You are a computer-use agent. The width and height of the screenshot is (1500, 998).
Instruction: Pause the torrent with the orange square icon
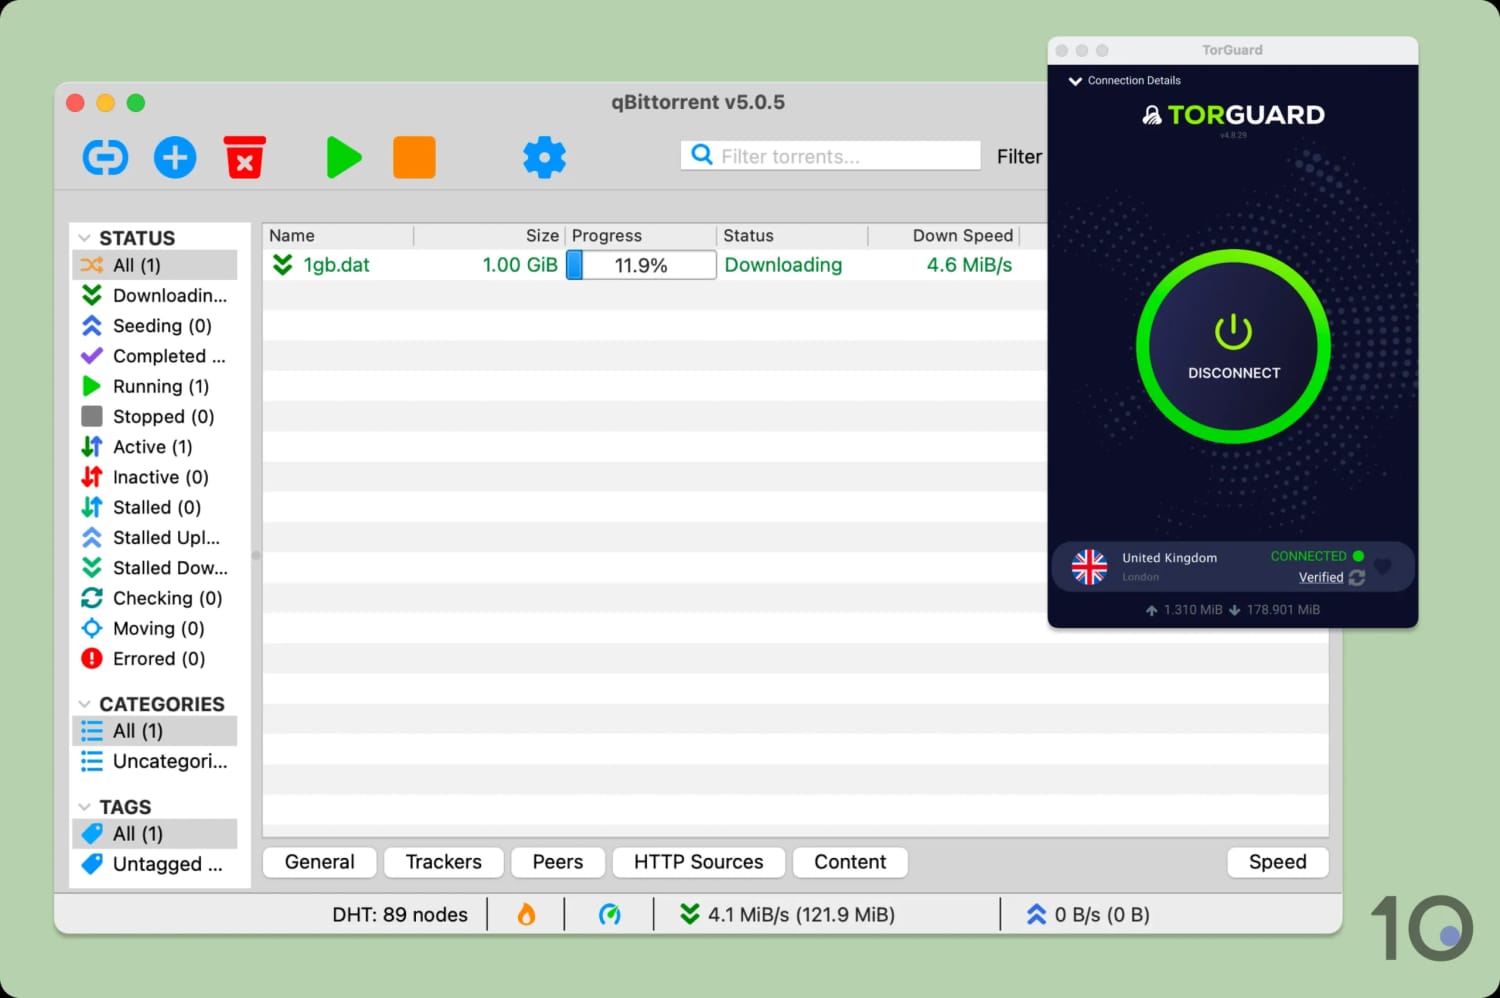414,157
